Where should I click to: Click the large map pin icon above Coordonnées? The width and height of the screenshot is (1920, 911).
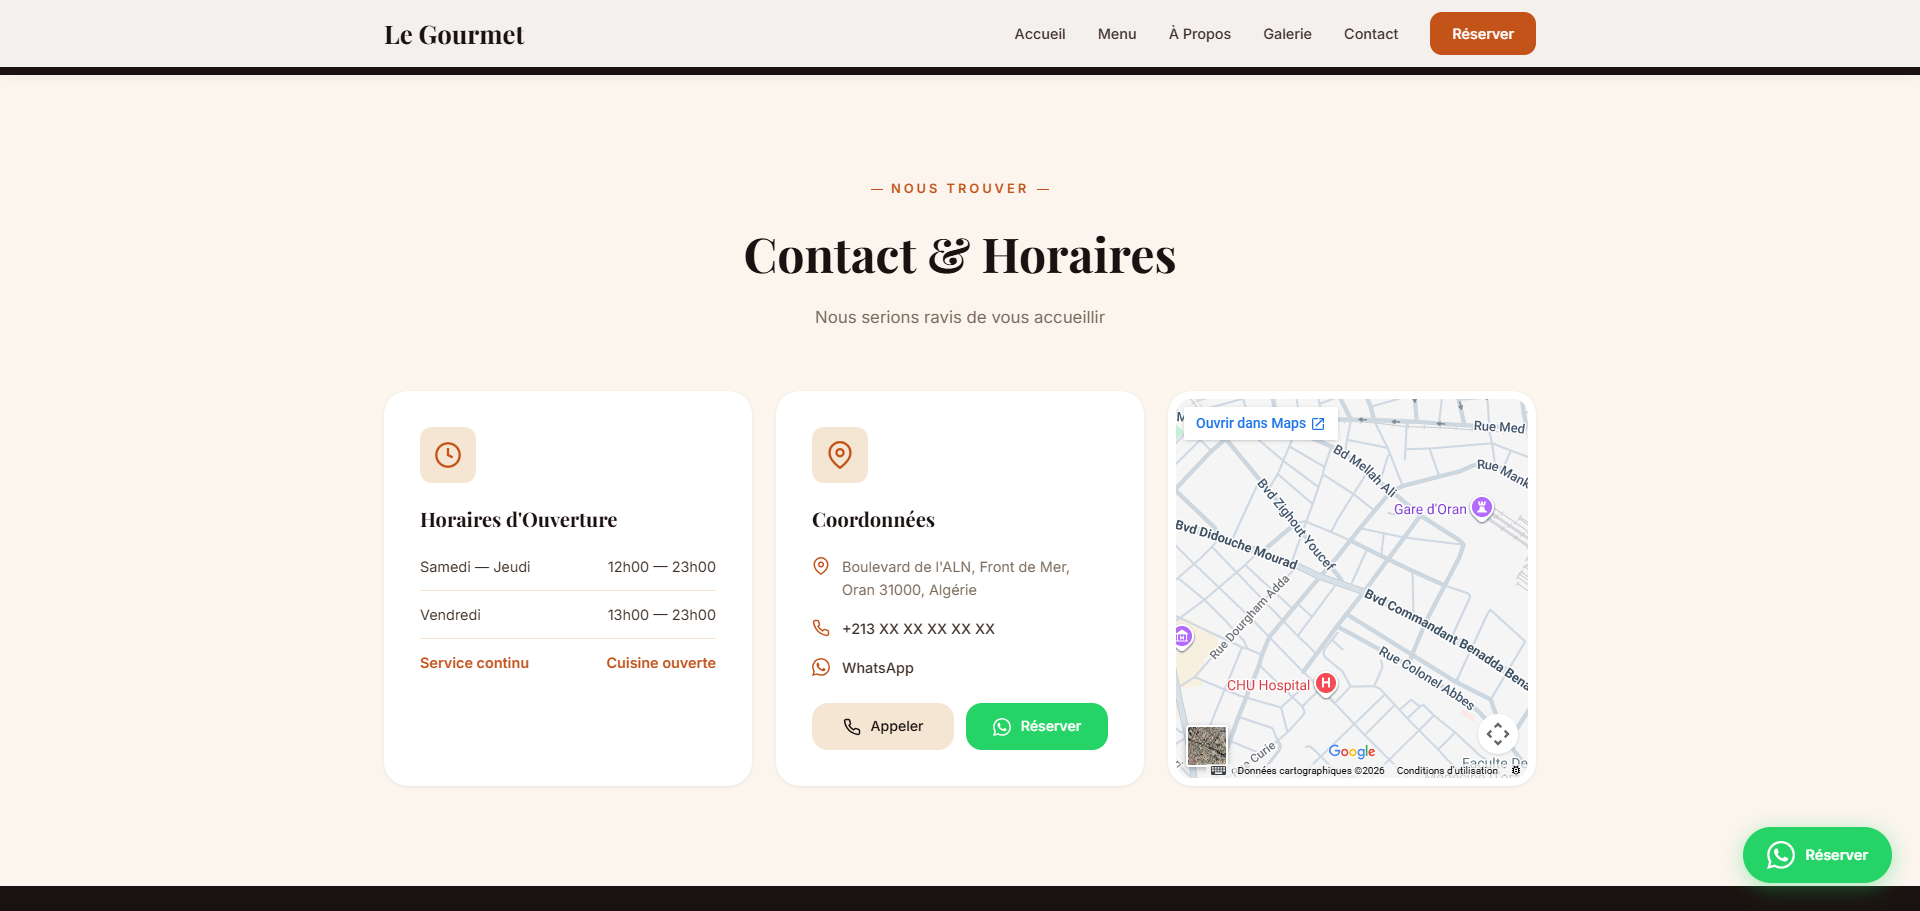pos(840,455)
